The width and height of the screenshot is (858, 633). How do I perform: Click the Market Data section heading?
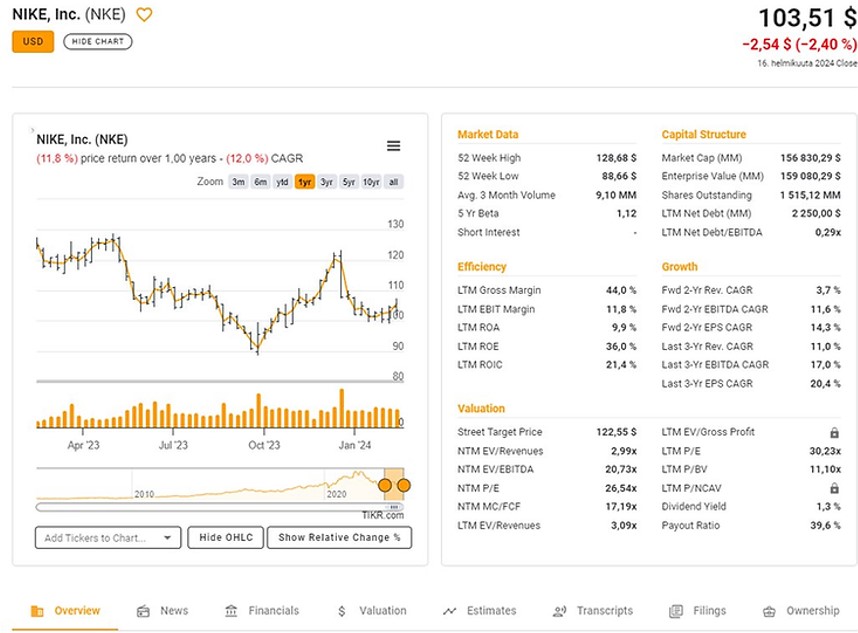click(x=488, y=135)
